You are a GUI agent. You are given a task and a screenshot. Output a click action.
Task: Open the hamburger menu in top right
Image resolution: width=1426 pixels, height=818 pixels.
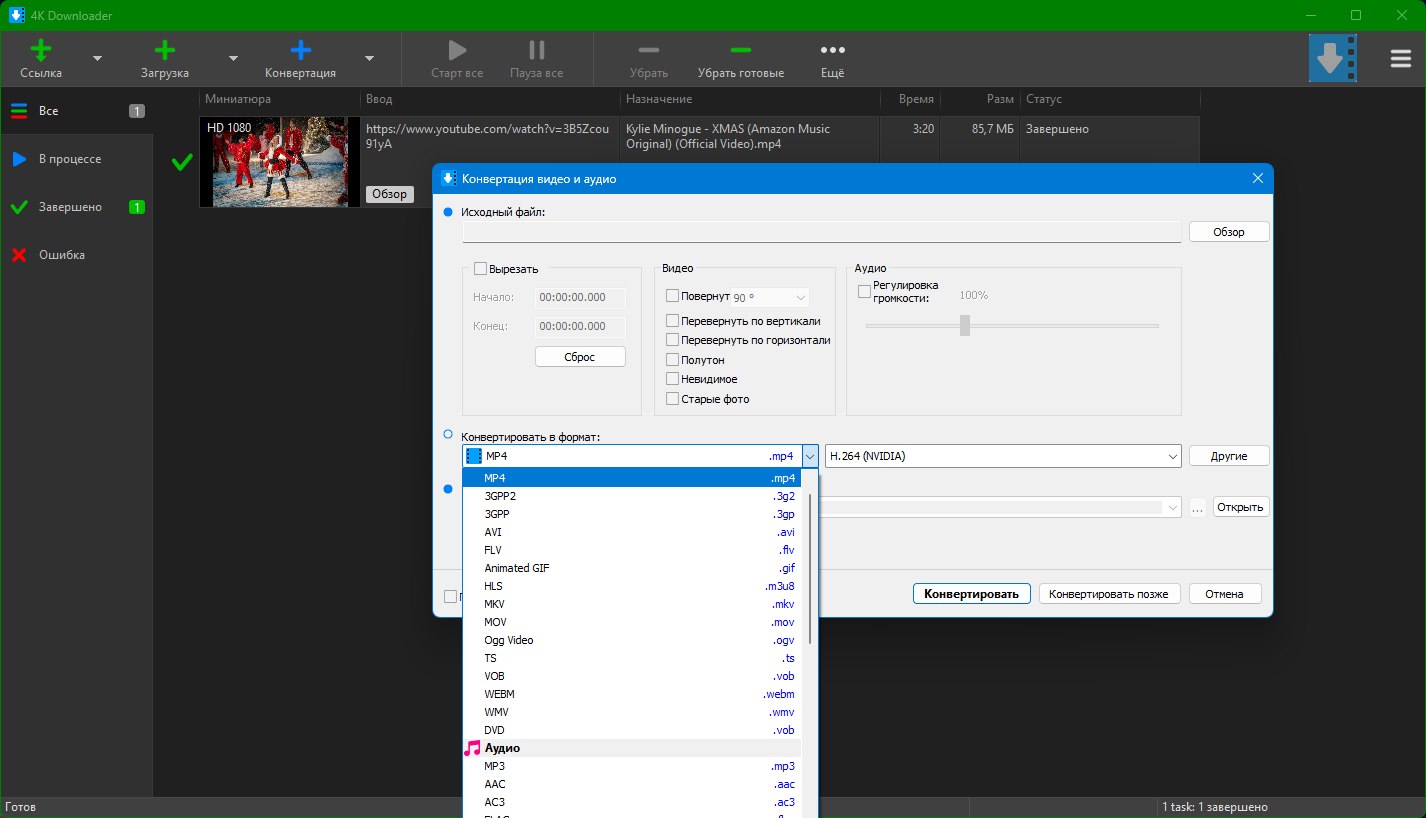(1400, 59)
